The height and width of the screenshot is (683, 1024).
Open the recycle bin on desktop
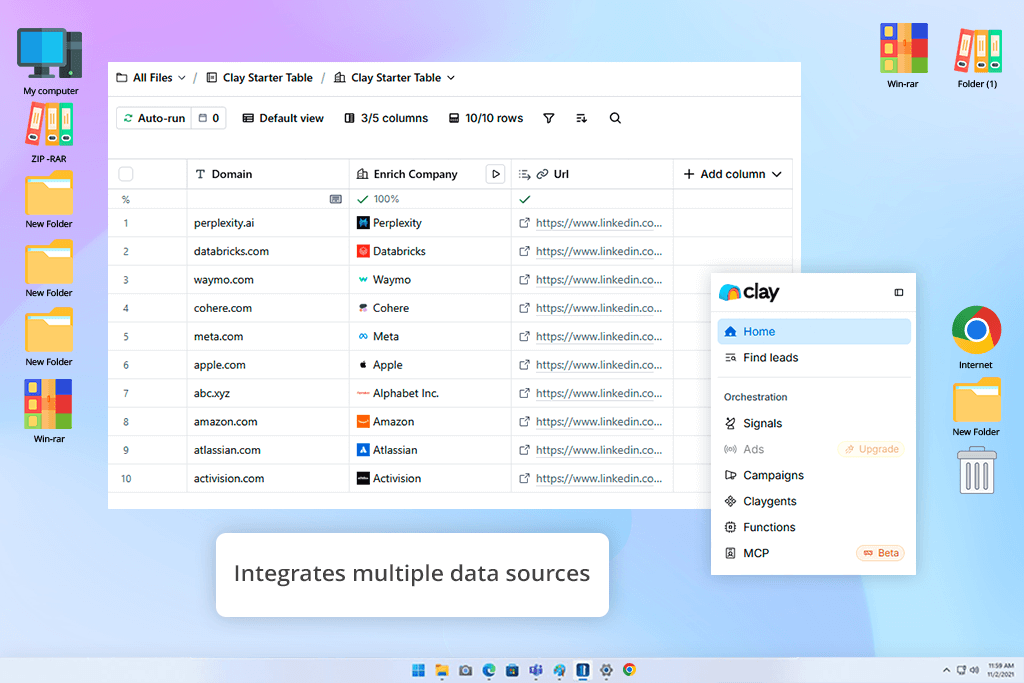pyautogui.click(x=977, y=470)
